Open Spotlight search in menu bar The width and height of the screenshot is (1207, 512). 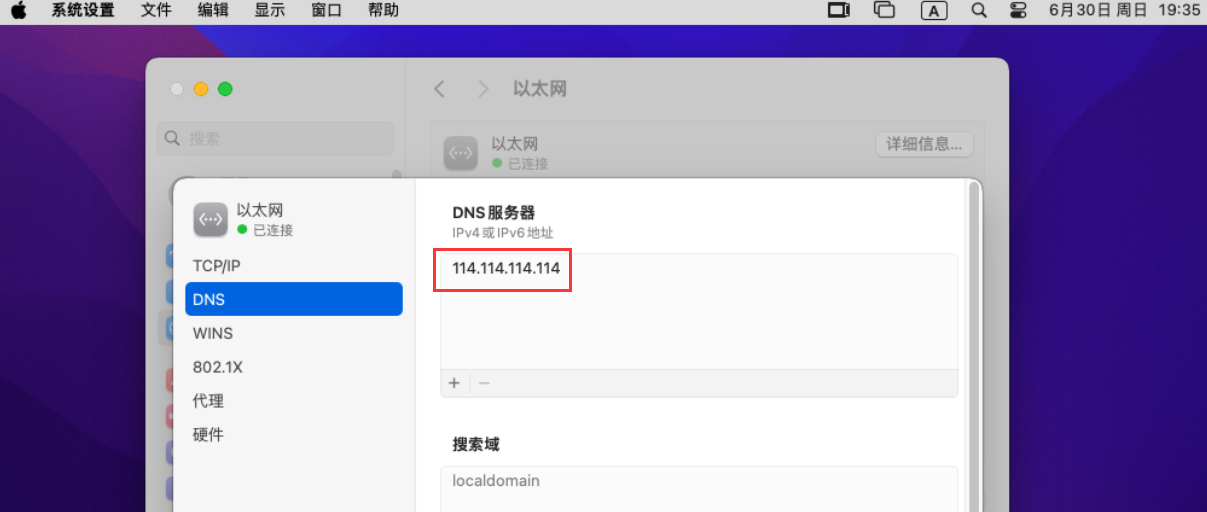click(x=979, y=11)
